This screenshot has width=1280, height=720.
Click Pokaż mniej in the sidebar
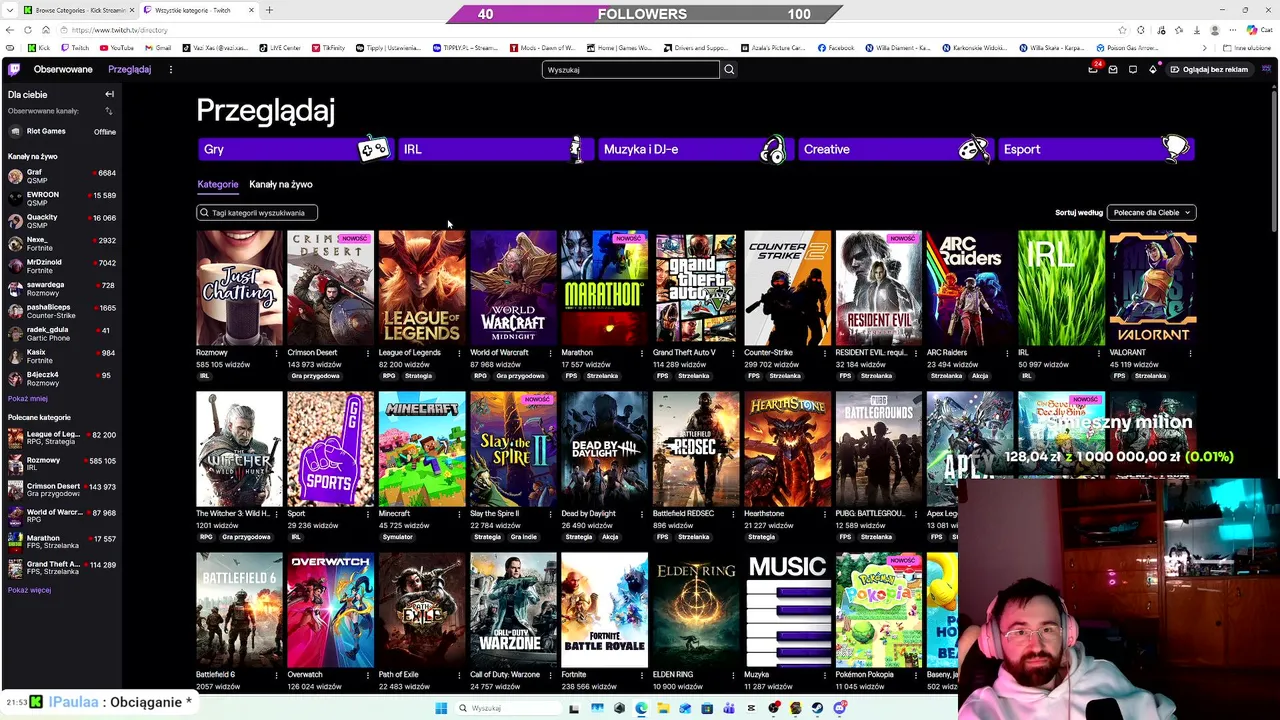[28, 398]
